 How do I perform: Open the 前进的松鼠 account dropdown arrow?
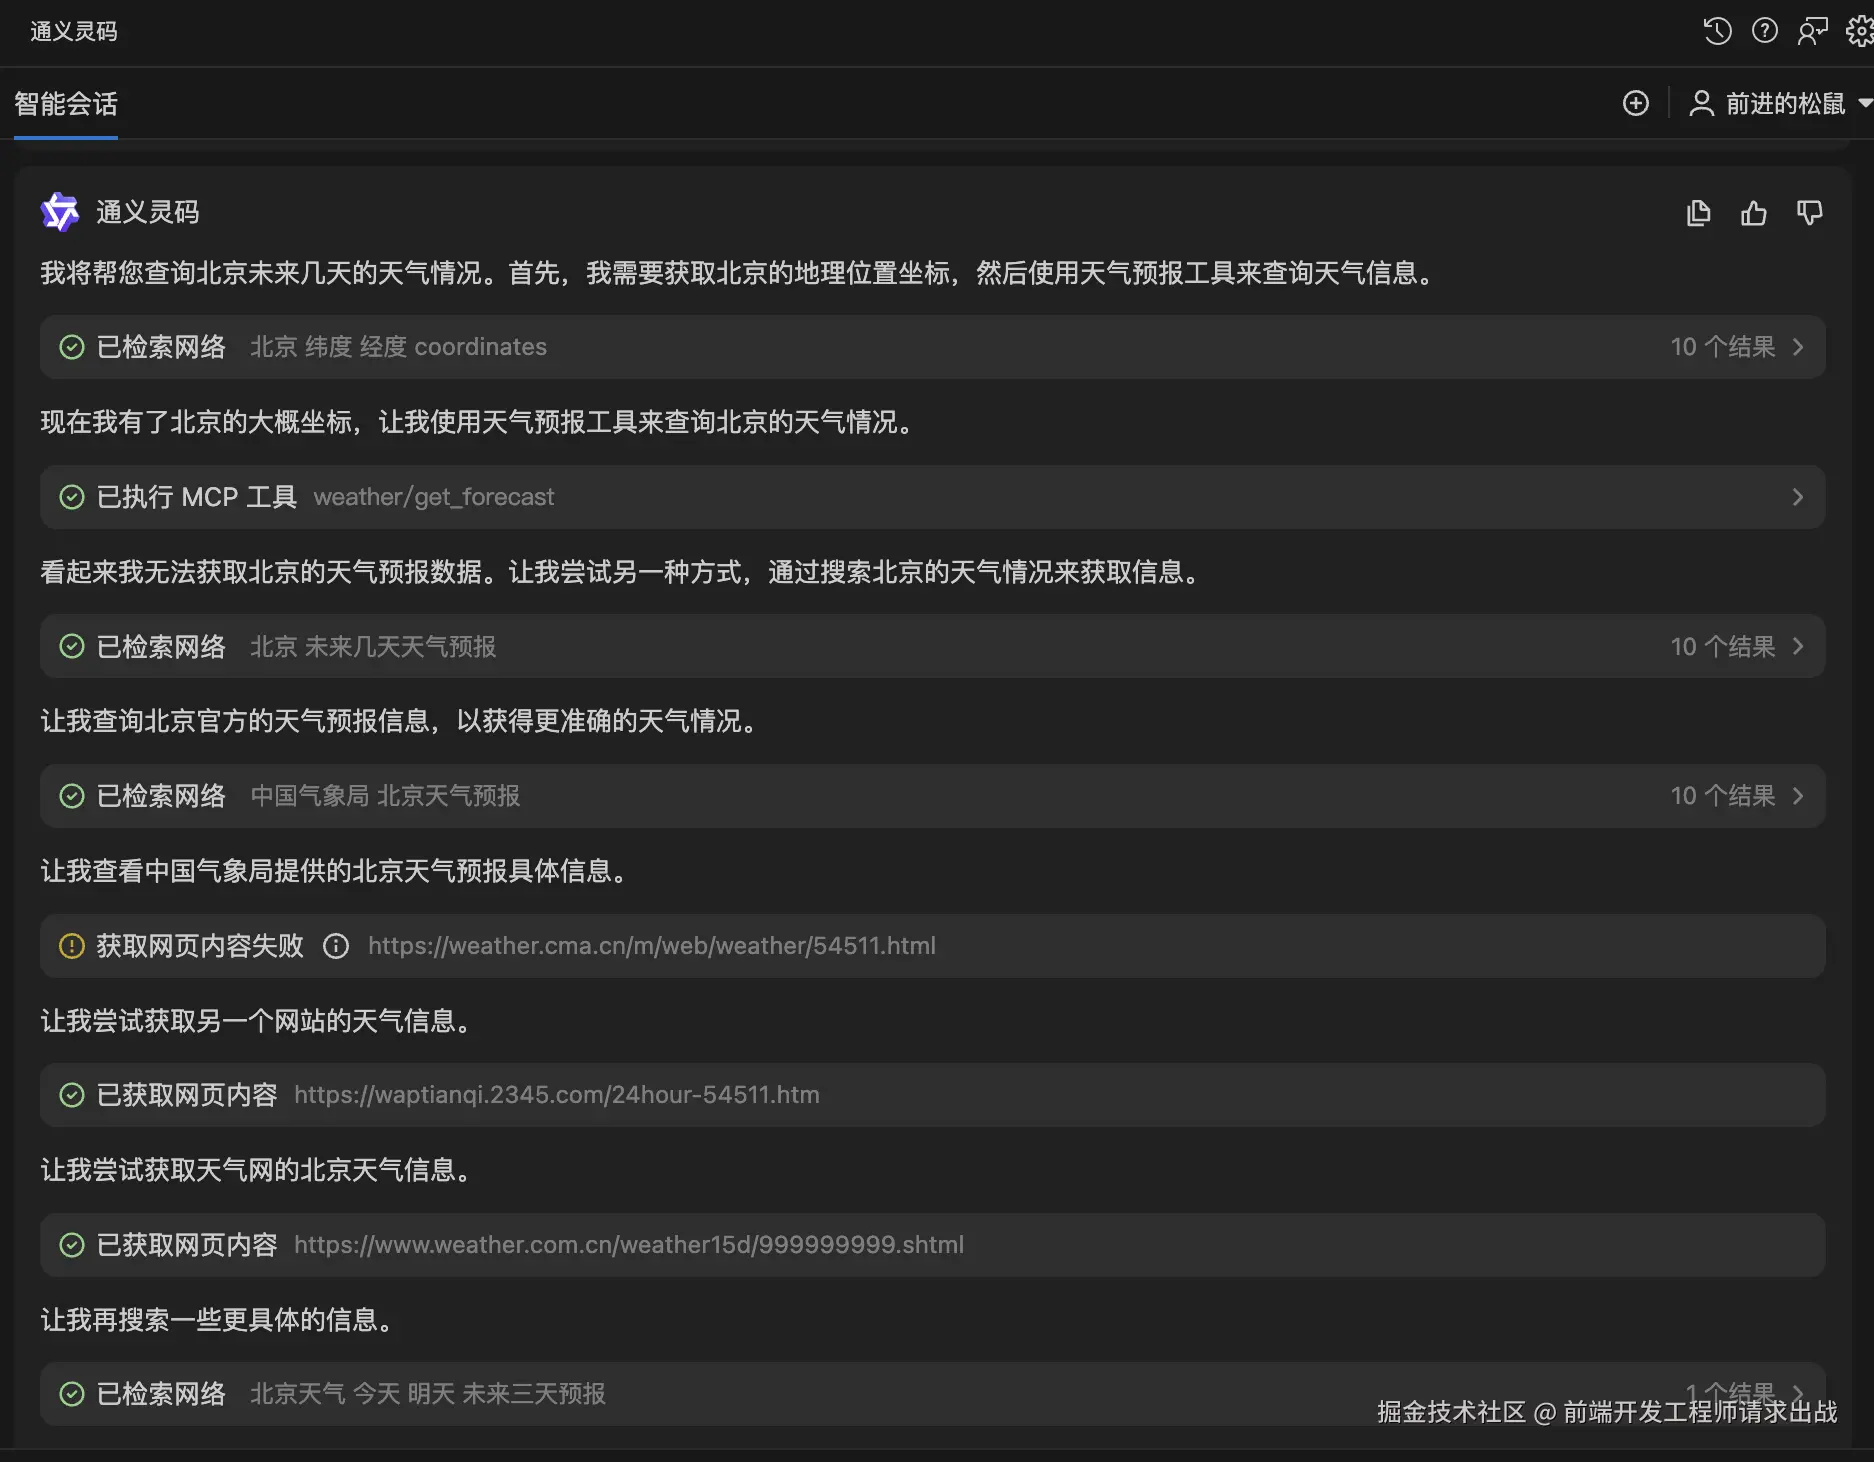pyautogui.click(x=1864, y=103)
